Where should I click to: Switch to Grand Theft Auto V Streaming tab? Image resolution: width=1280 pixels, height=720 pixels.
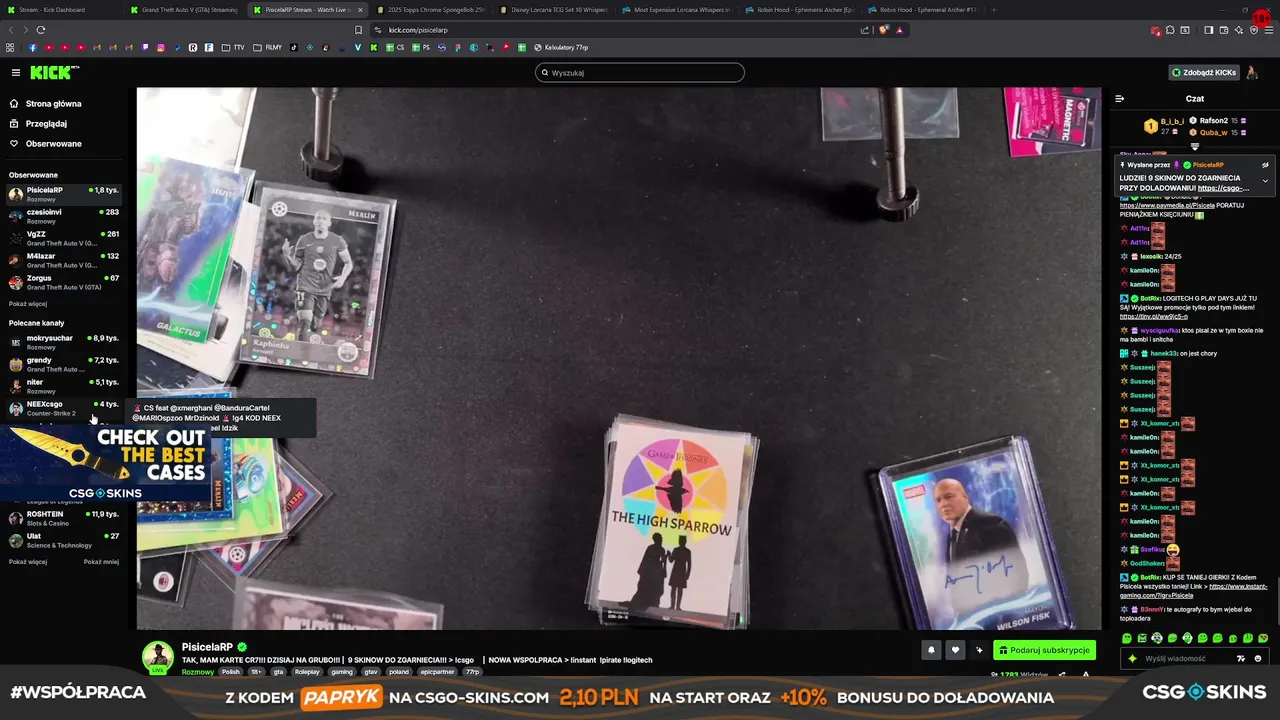pyautogui.click(x=184, y=10)
